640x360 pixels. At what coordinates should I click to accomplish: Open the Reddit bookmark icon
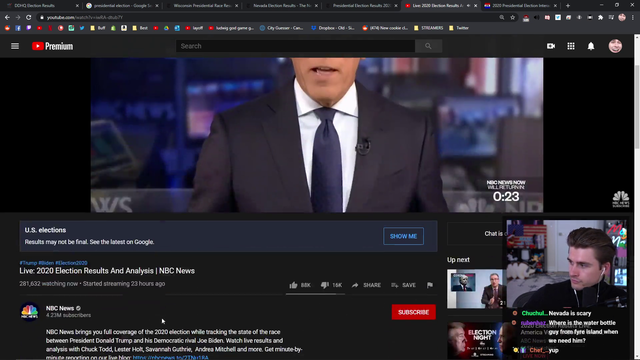tap(7, 28)
